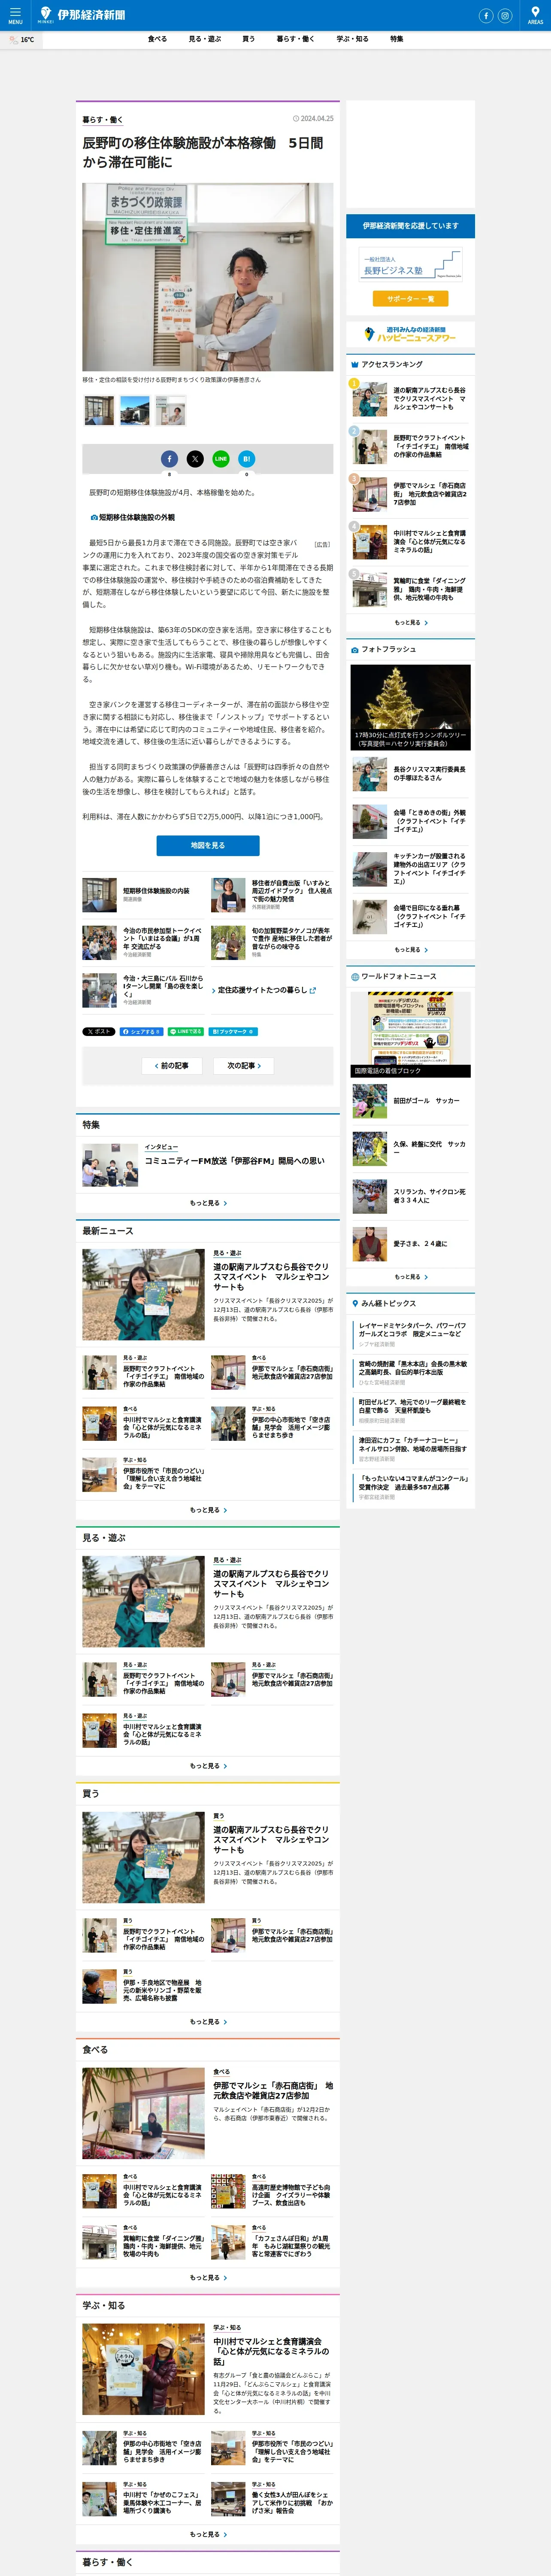Click the 16℃ weather indicator
The image size is (551, 2576).
21,40
